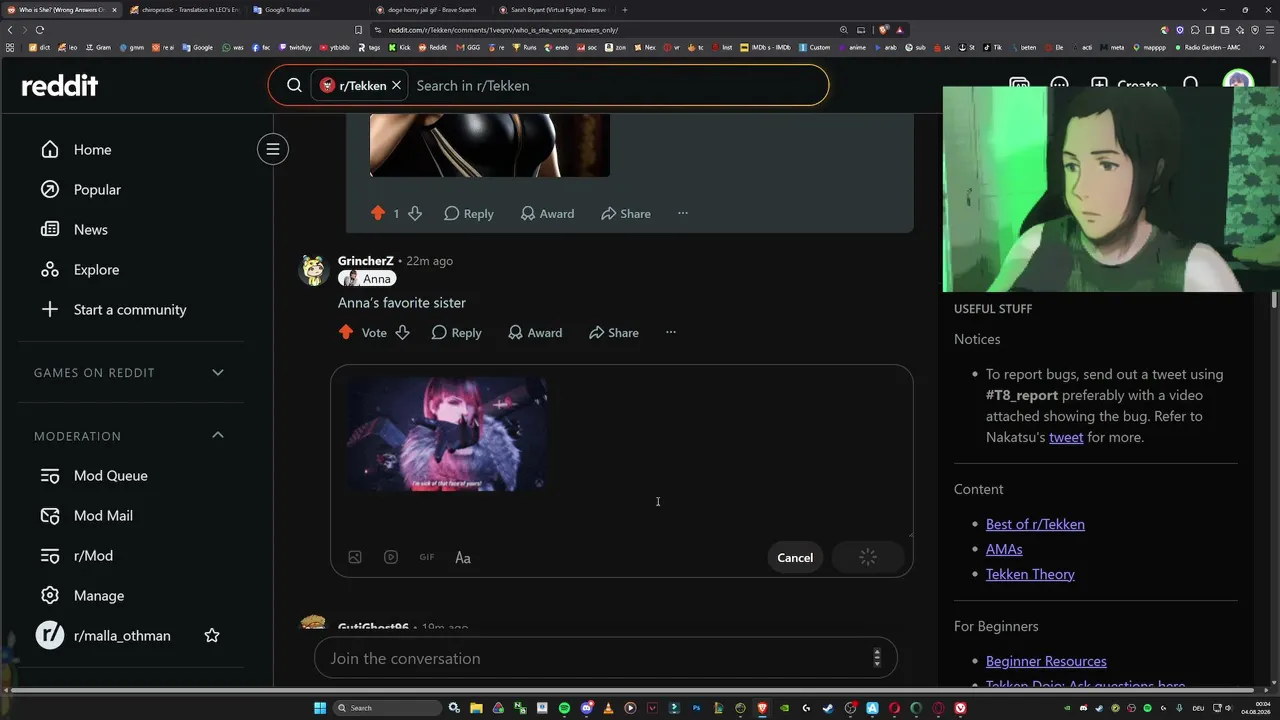Switch to Sarah Bryant Virtua Fighter tab
The width and height of the screenshot is (1280, 720).
(553, 10)
